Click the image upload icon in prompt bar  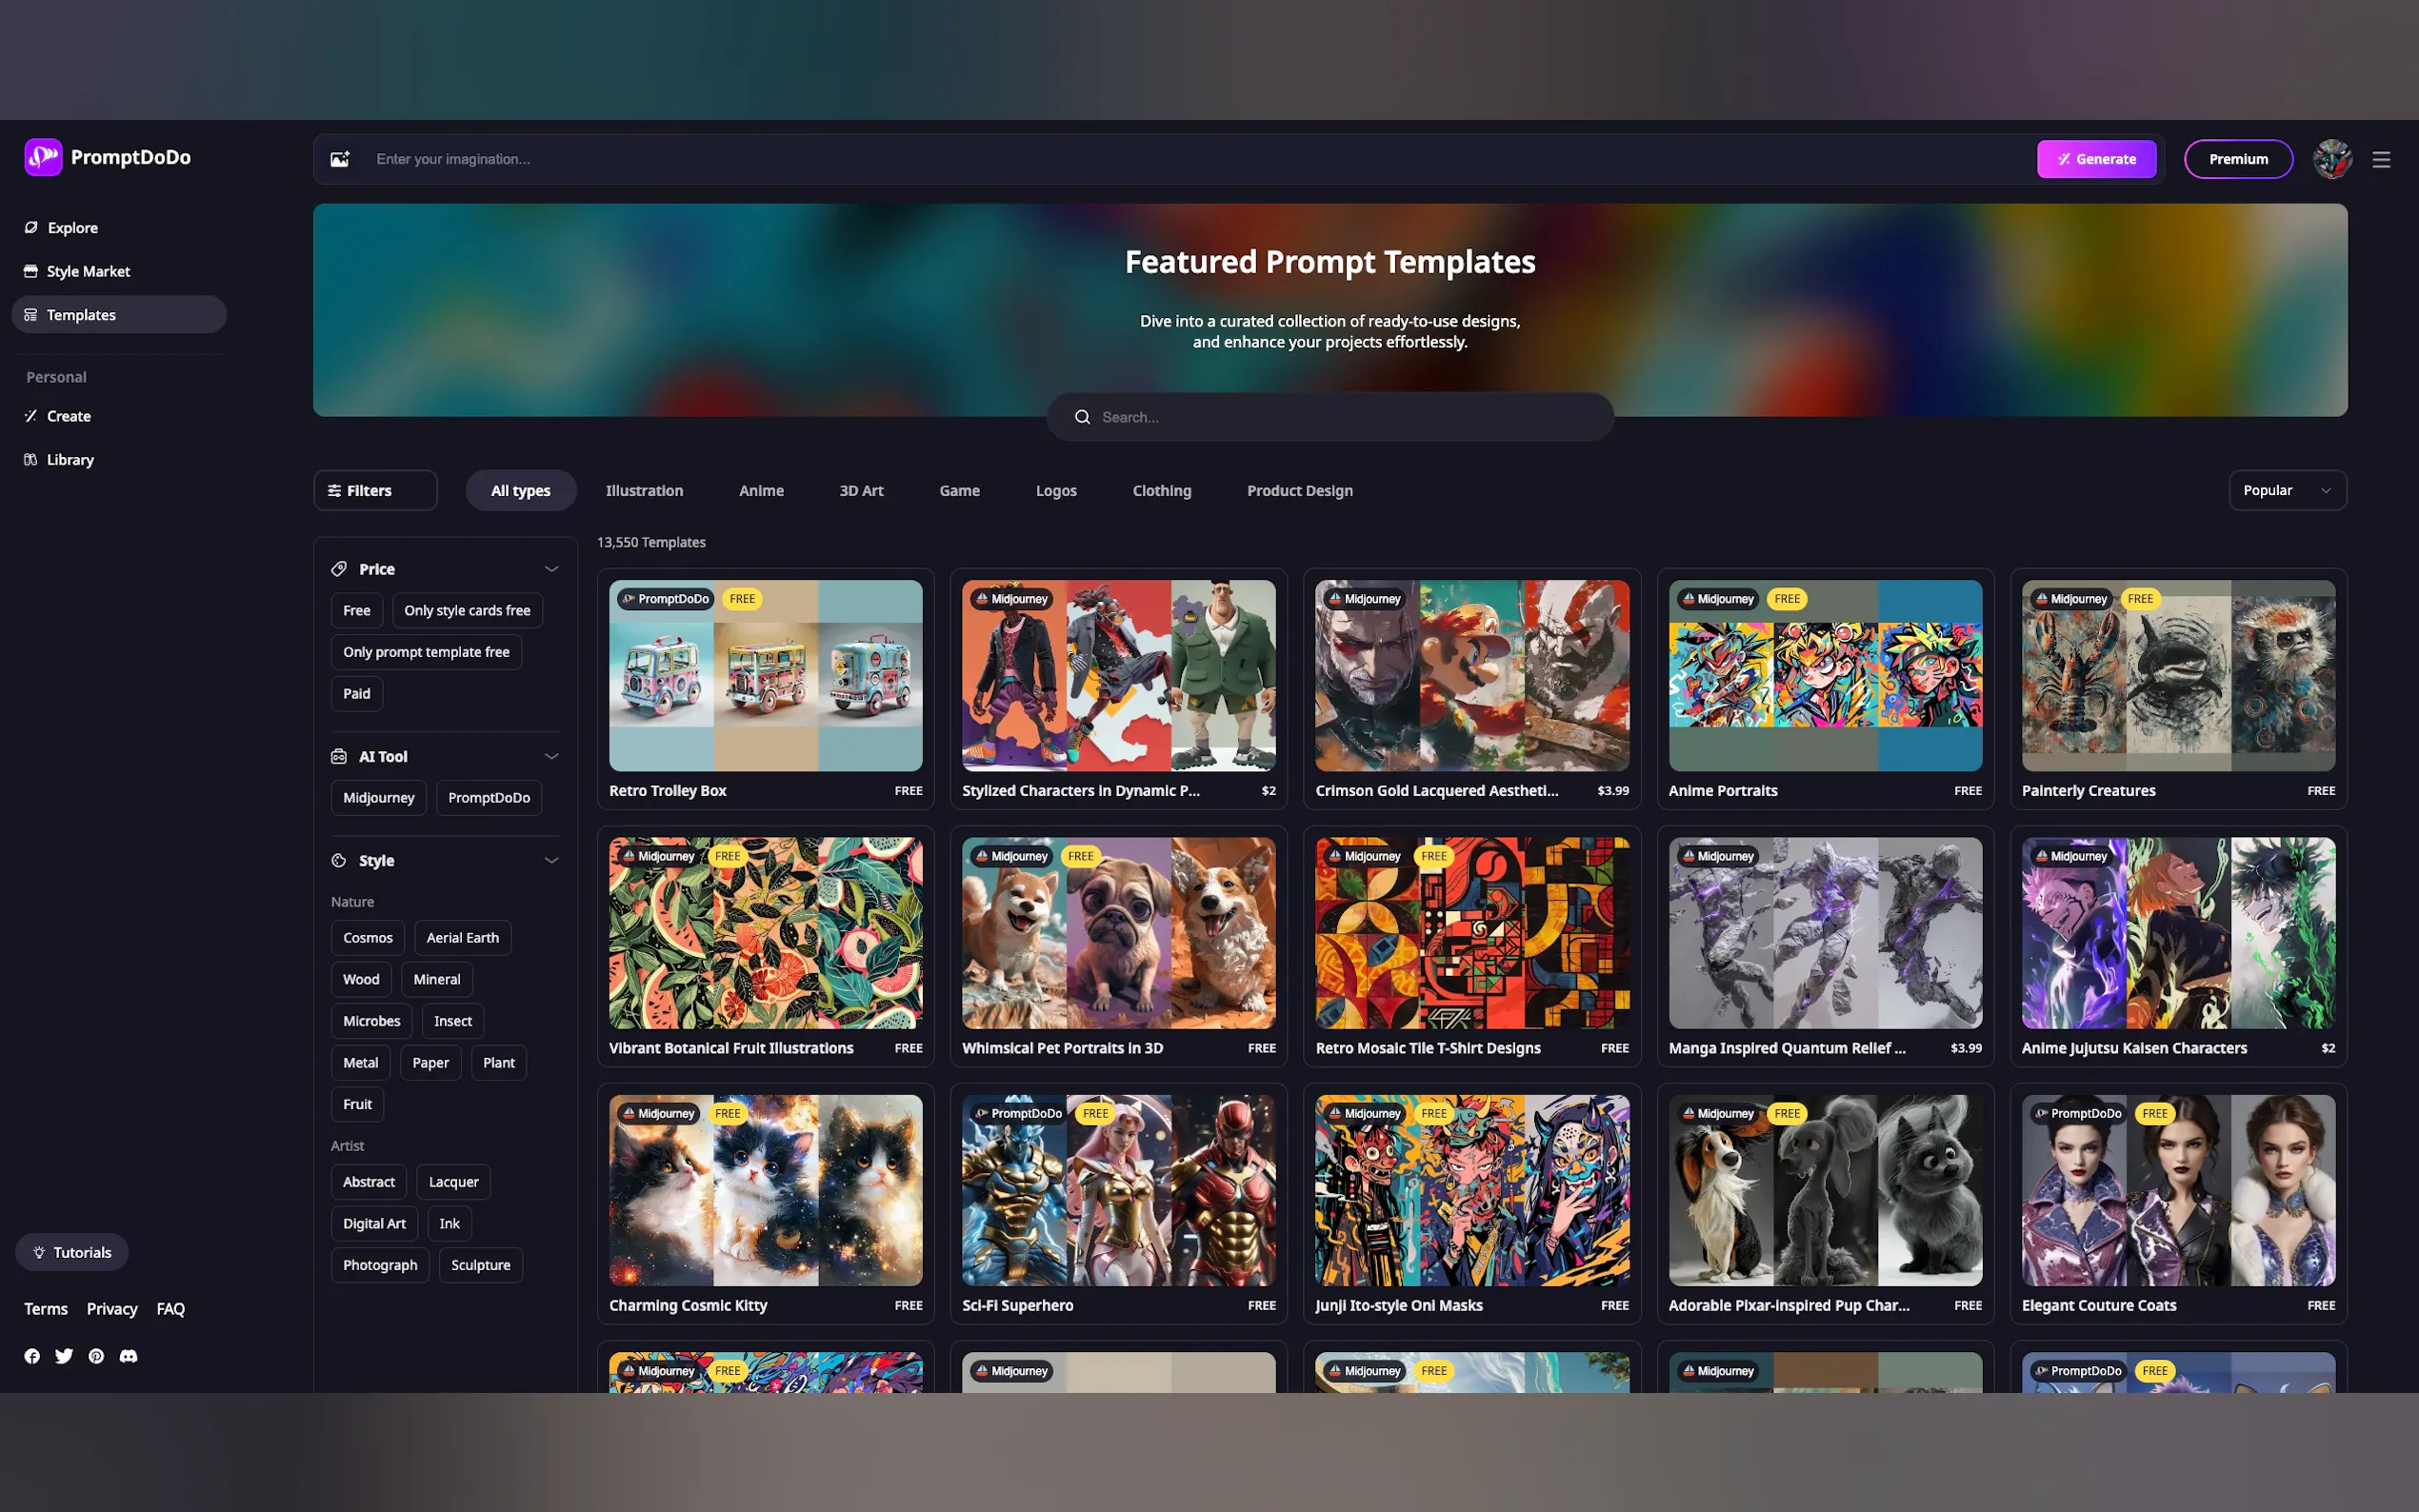point(340,159)
